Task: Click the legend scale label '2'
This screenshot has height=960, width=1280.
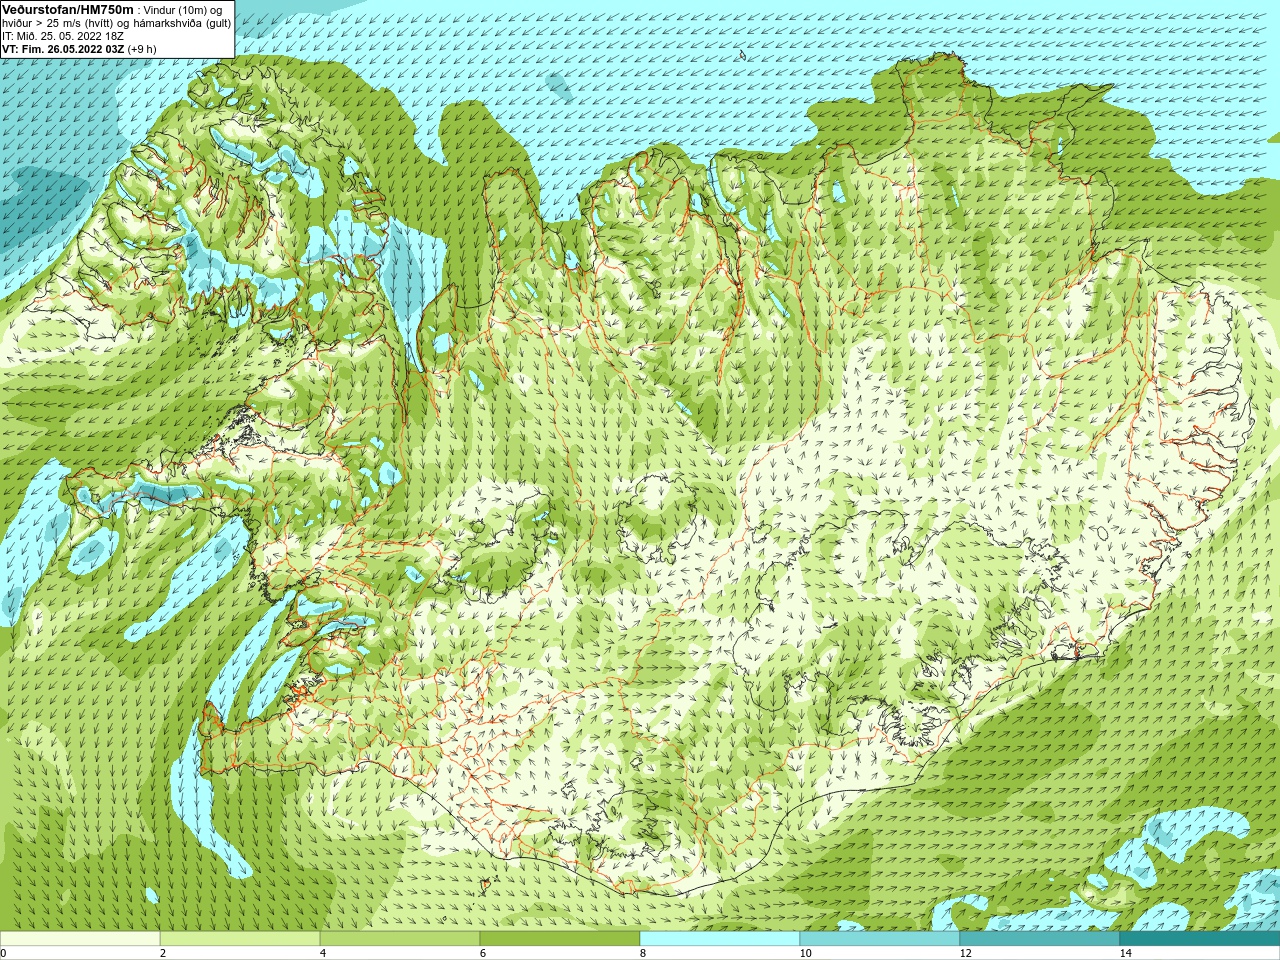Action: point(163,953)
